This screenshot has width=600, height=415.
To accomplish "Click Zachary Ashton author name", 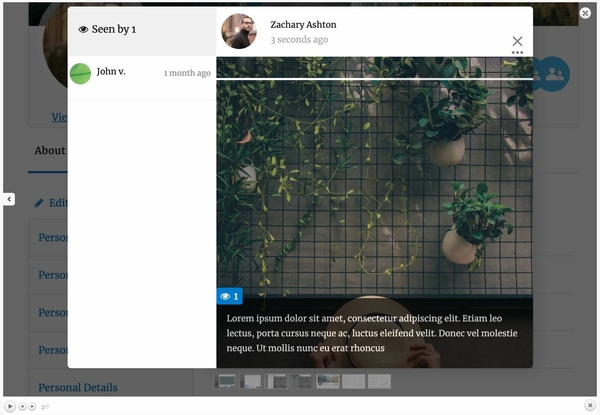I will [x=303, y=24].
